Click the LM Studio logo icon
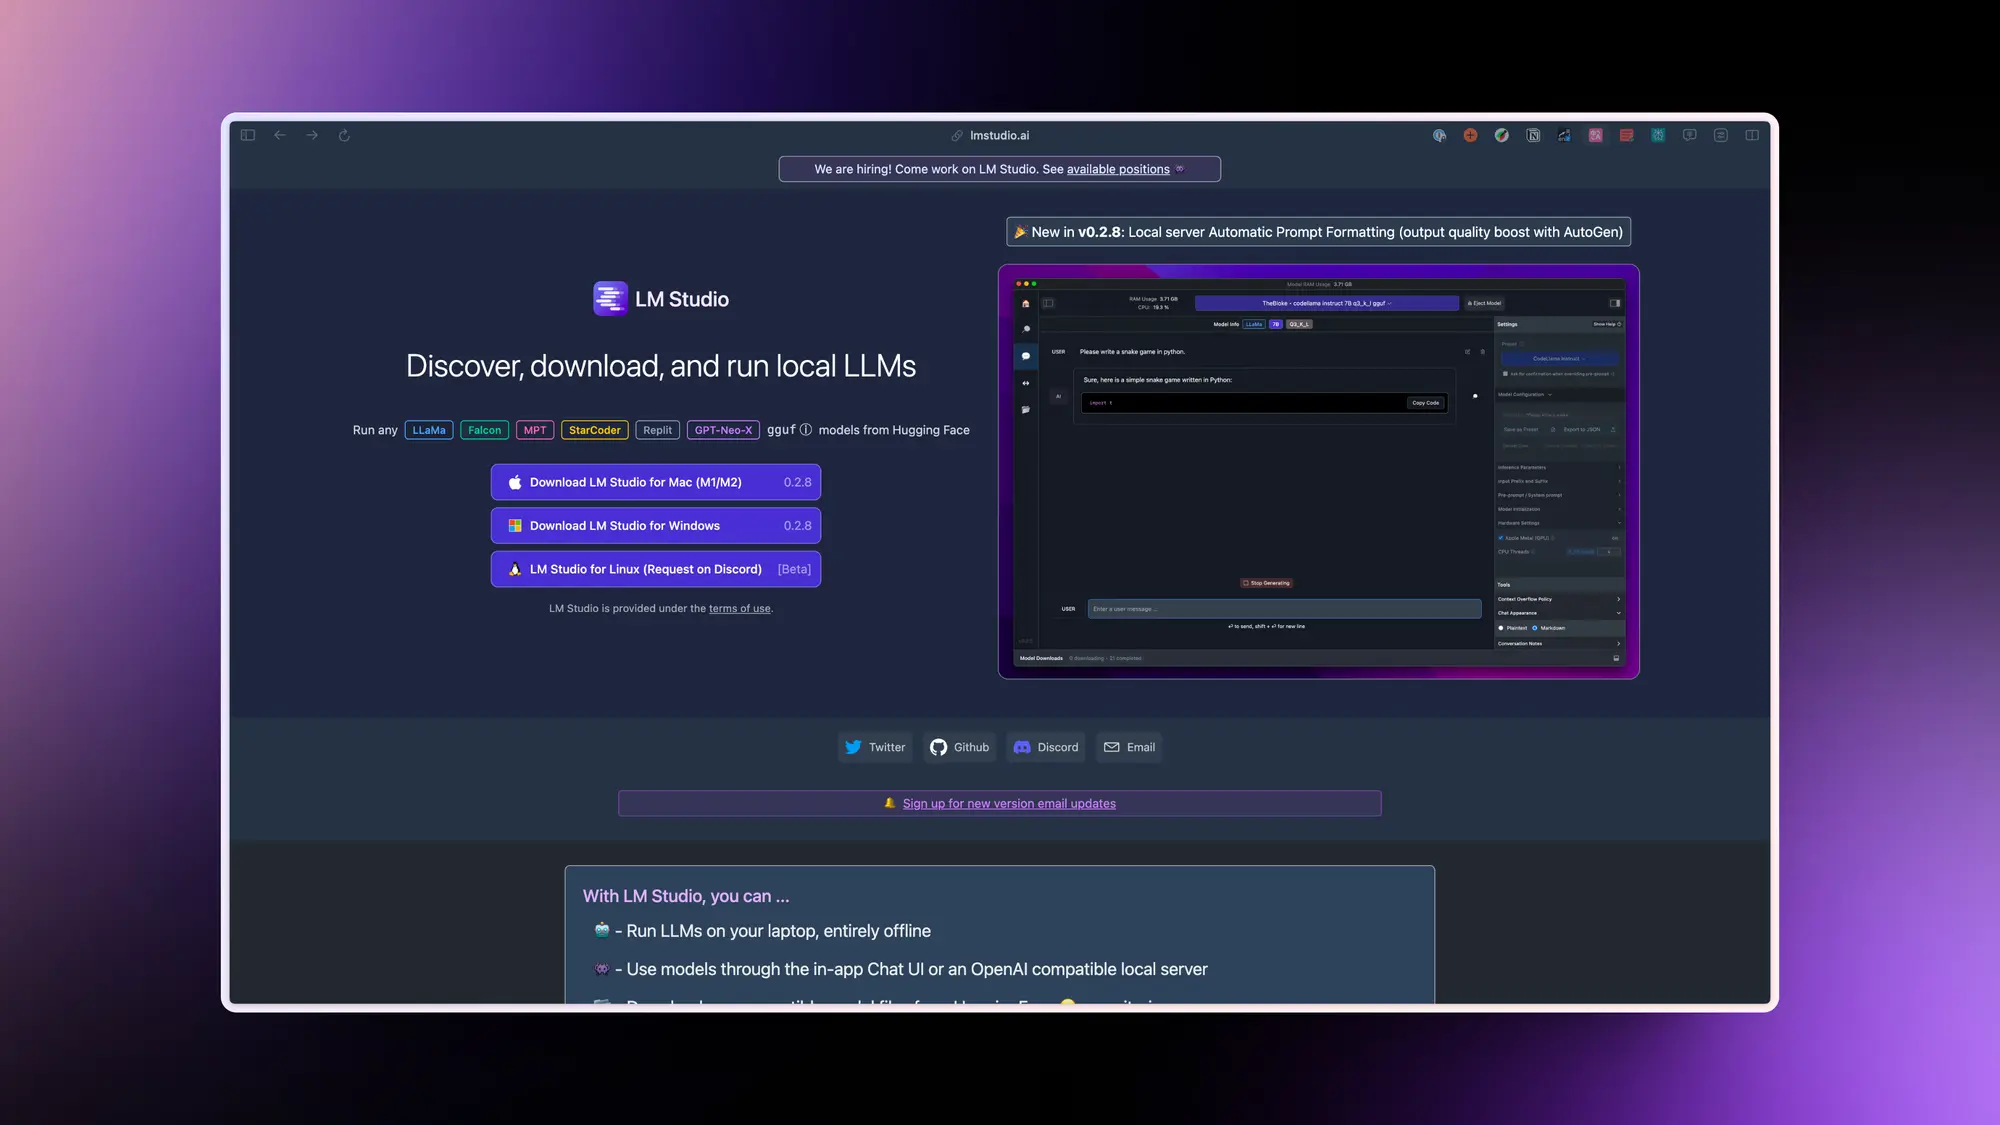Screen dimensions: 2000x1125 (610, 298)
